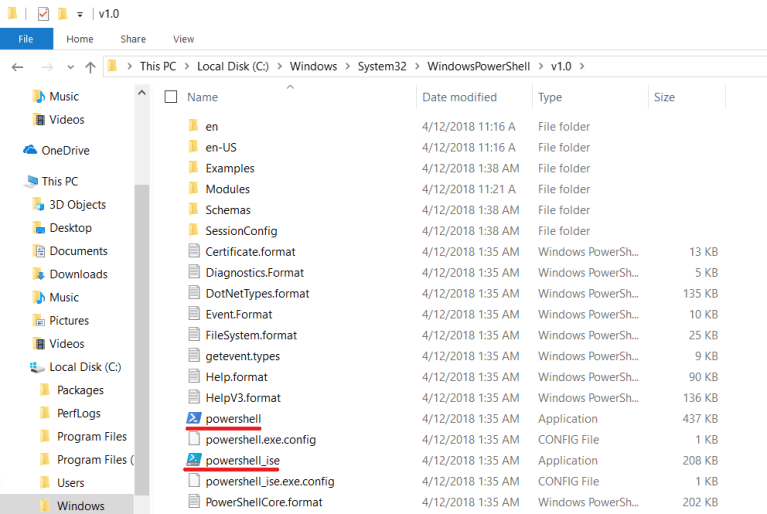This screenshot has width=767, height=514.
Task: Expand the chevron before This PC in address bar
Action: tap(130, 66)
